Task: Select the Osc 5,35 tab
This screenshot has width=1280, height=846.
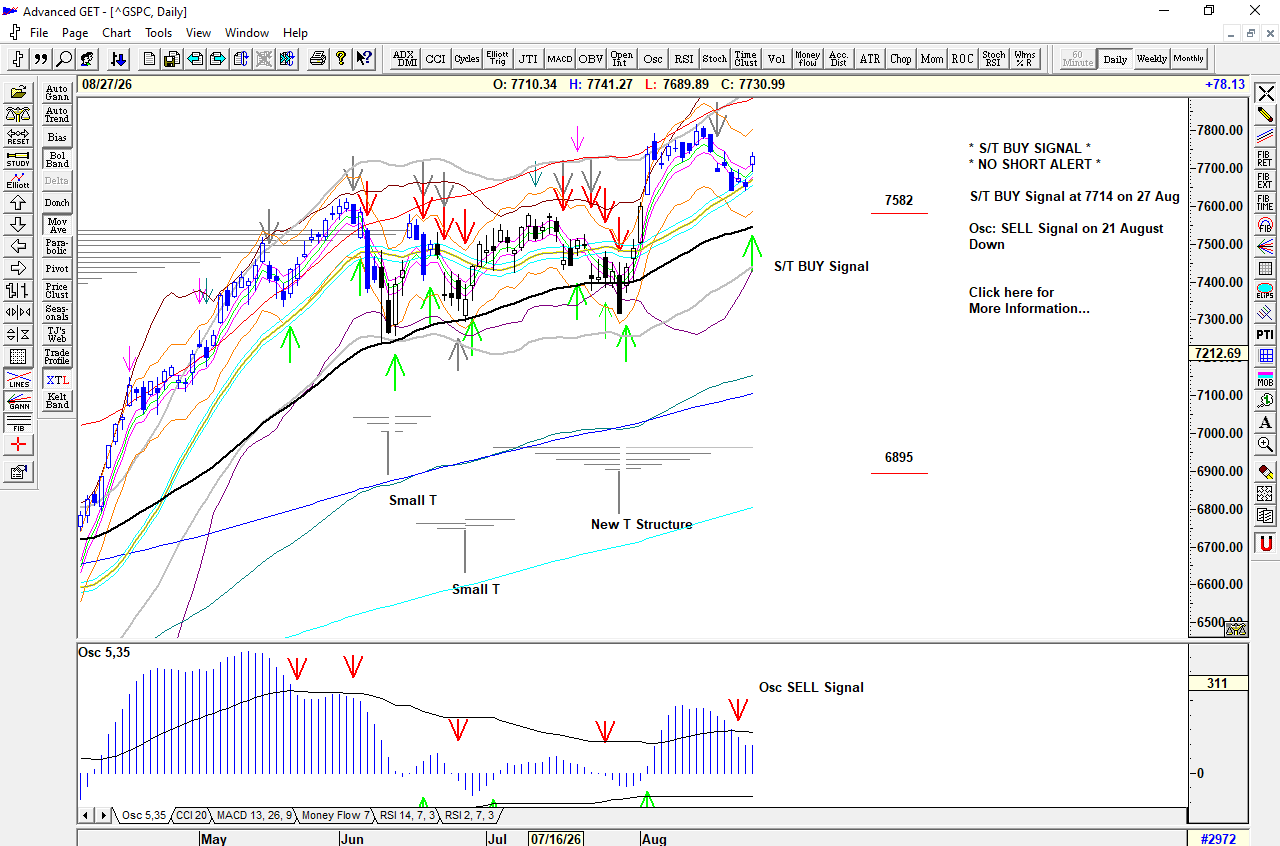Action: tap(143, 816)
